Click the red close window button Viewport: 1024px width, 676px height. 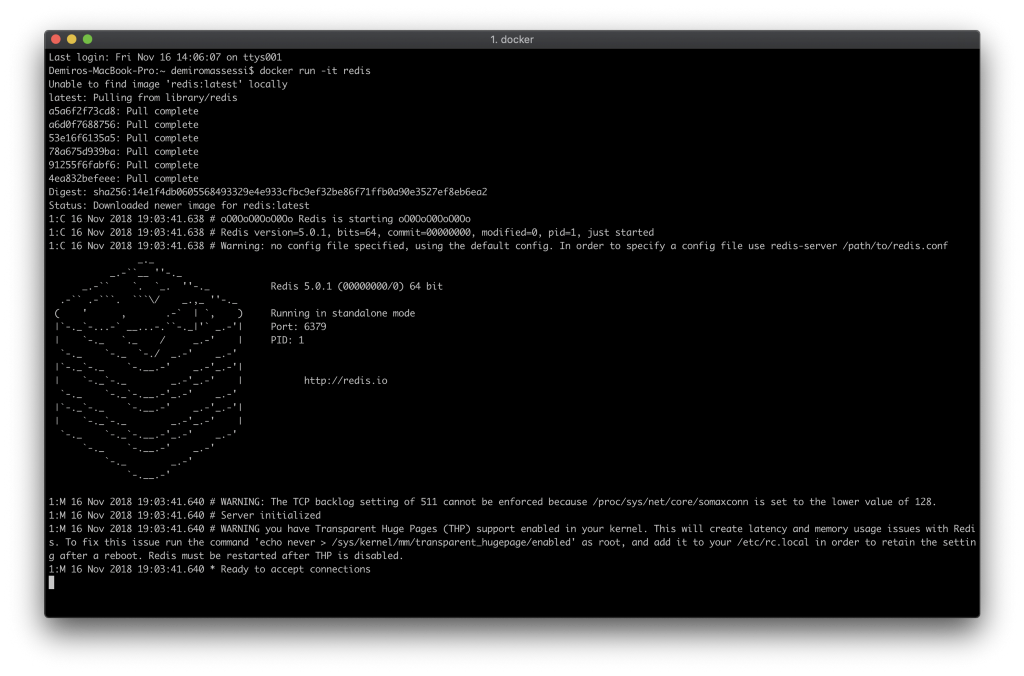pyautogui.click(x=56, y=39)
